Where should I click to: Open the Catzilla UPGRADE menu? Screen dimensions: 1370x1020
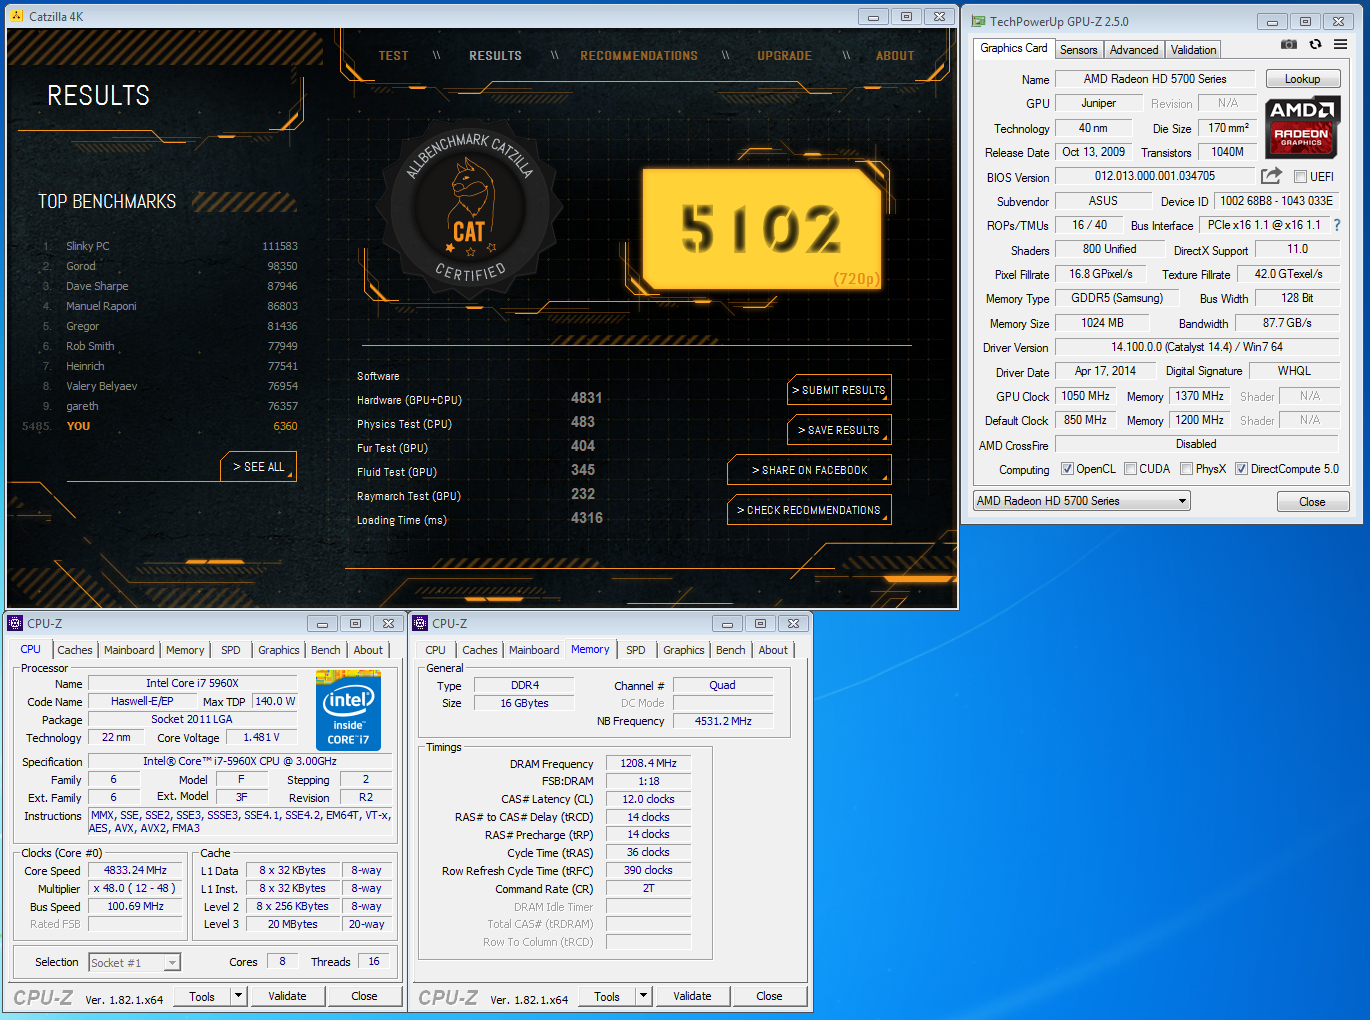coord(784,56)
